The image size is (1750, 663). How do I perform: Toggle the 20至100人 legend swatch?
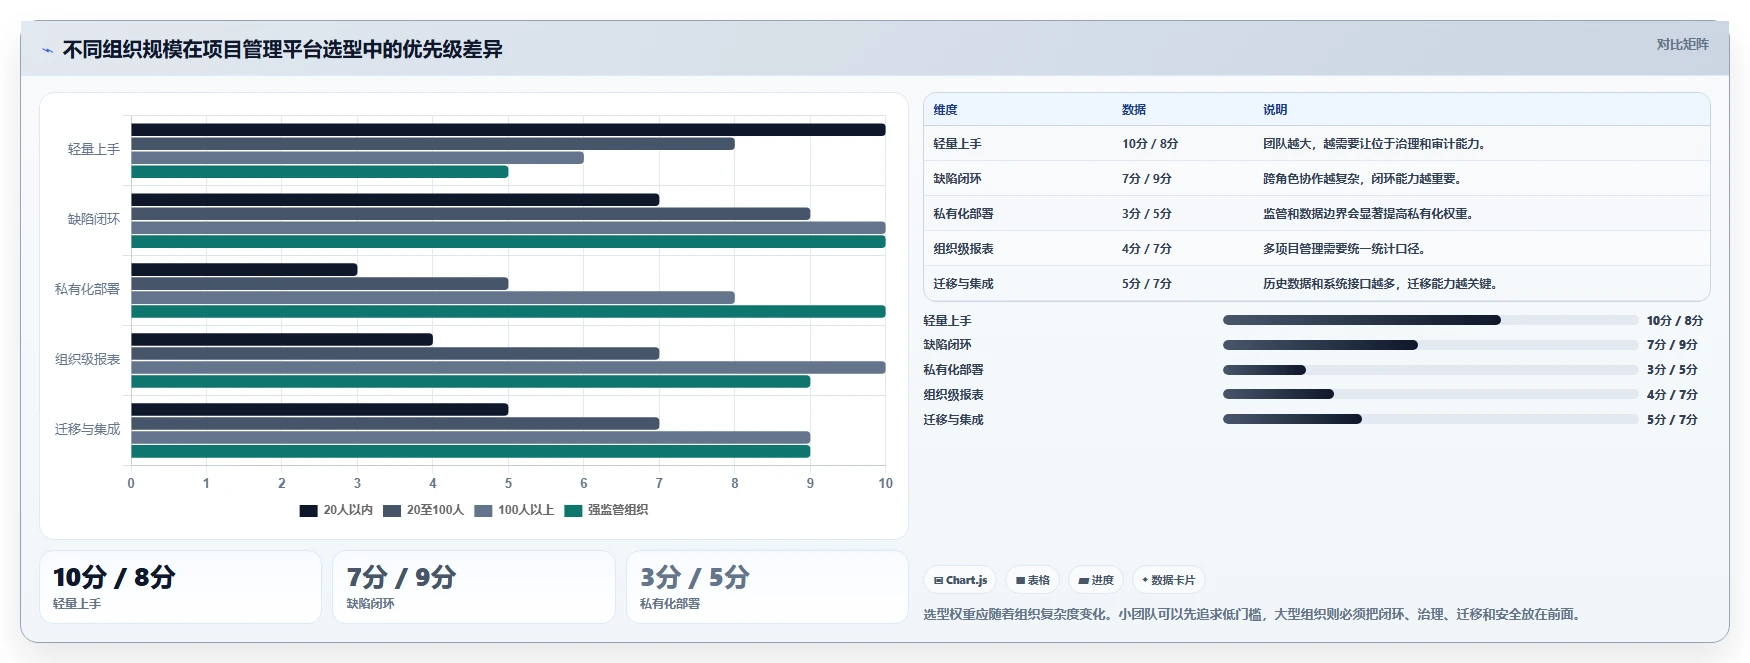pyautogui.click(x=391, y=510)
